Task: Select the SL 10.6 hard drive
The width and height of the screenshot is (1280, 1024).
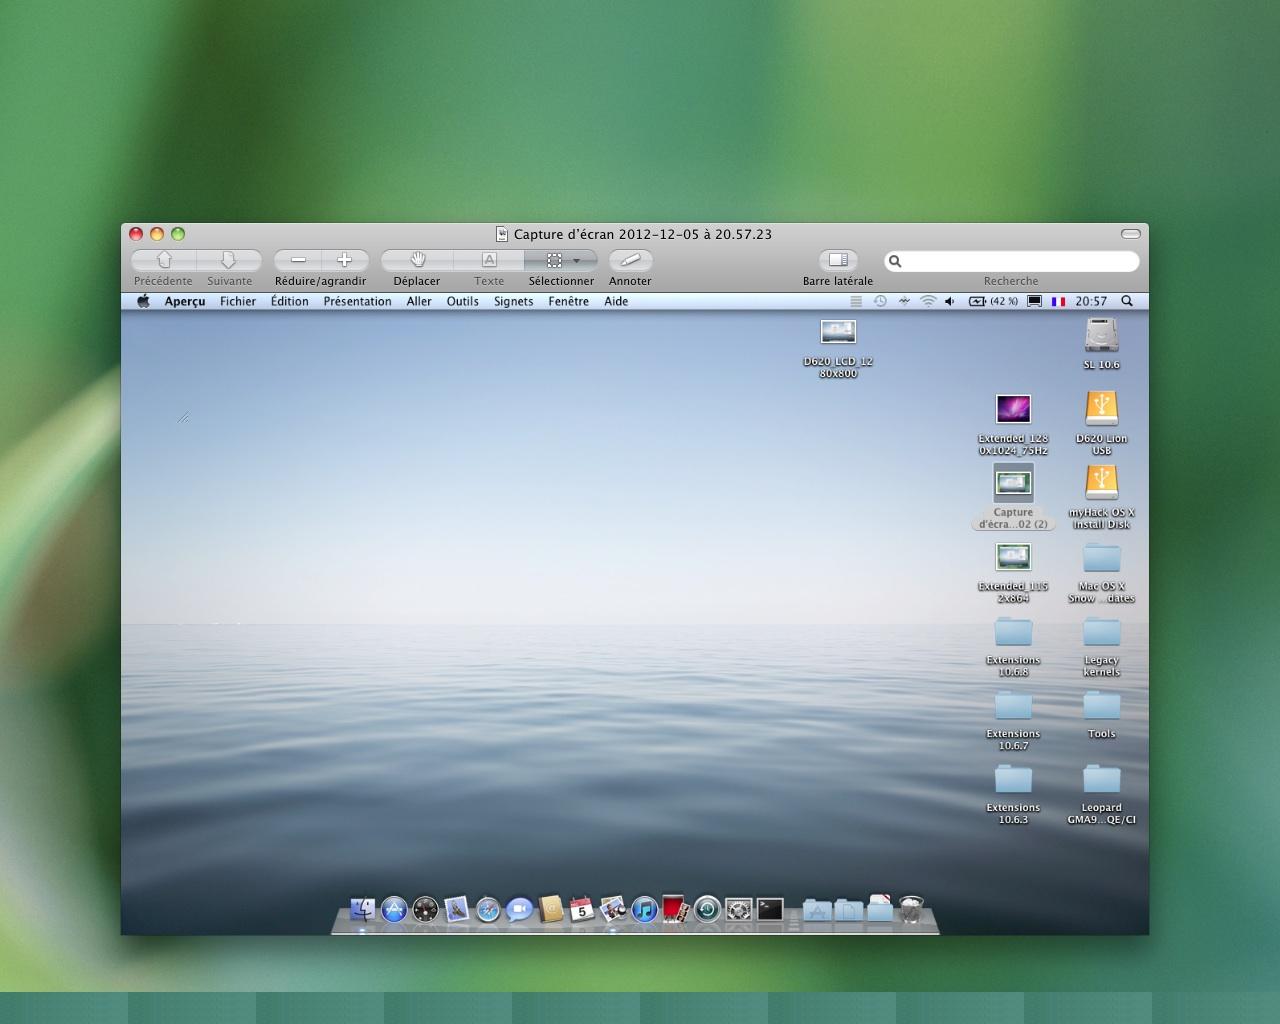Action: [x=1101, y=336]
